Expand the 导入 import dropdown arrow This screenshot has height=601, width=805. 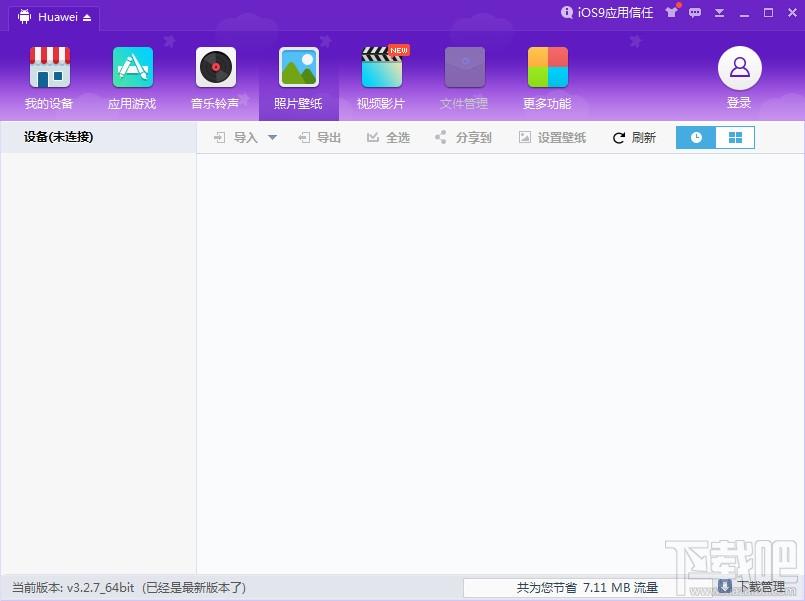pos(272,138)
